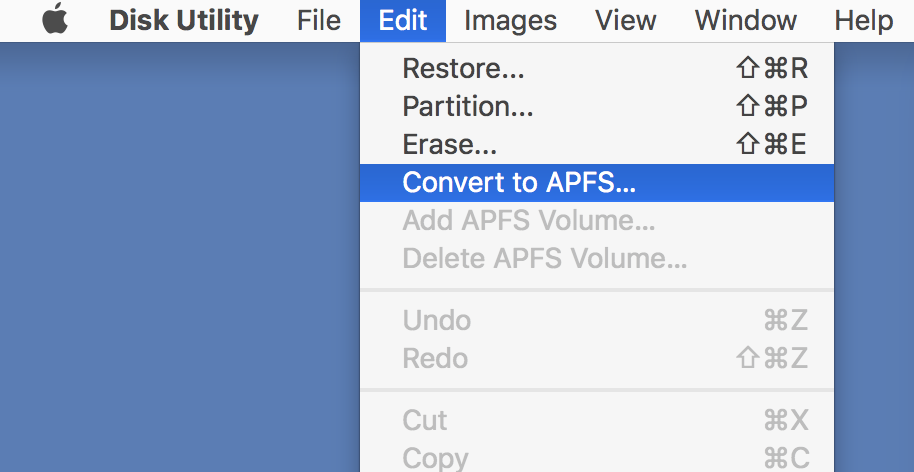Click the Copy menu item
This screenshot has height=472, width=914.
click(x=597, y=458)
